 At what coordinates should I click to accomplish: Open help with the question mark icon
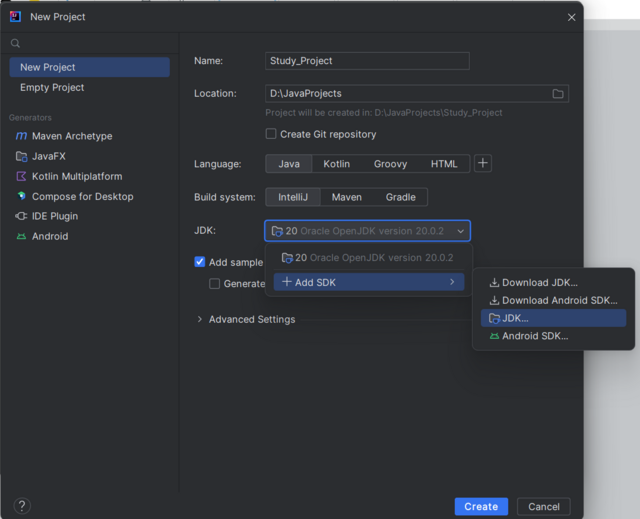click(x=22, y=506)
